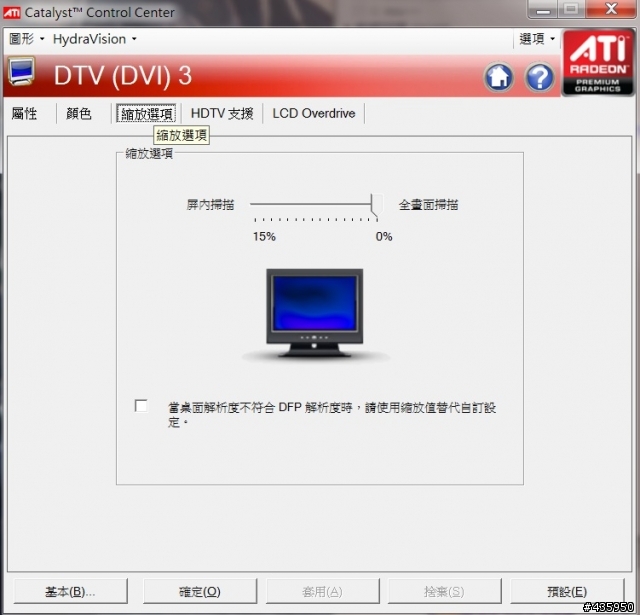This screenshot has height=615, width=640.
Task: Click the 基本(B)... button
Action: click(71, 591)
